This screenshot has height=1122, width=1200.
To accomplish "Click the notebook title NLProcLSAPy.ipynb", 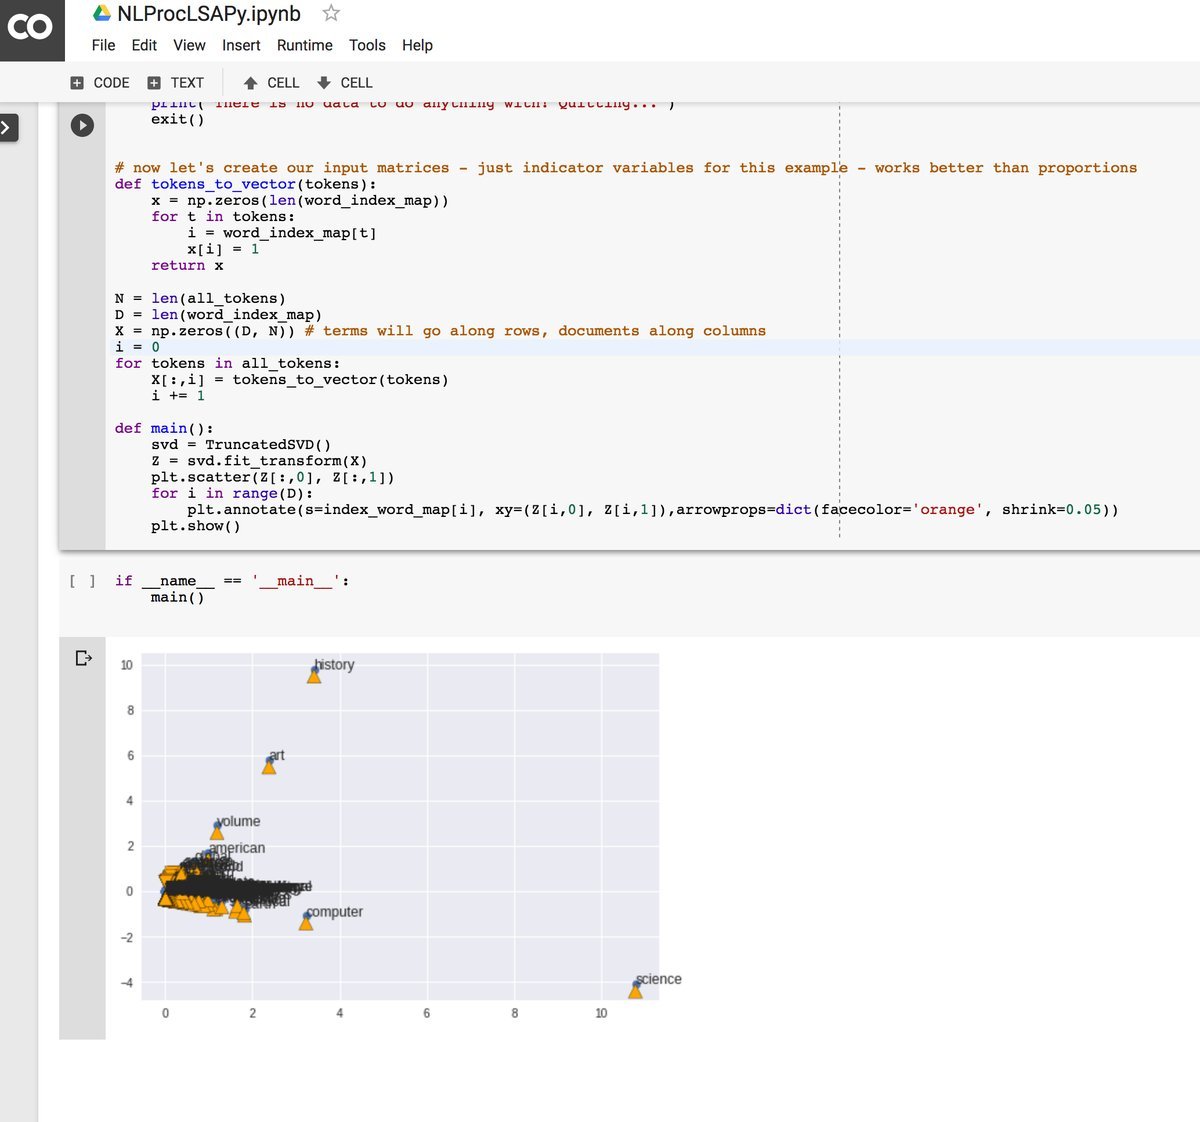I will click(x=209, y=14).
